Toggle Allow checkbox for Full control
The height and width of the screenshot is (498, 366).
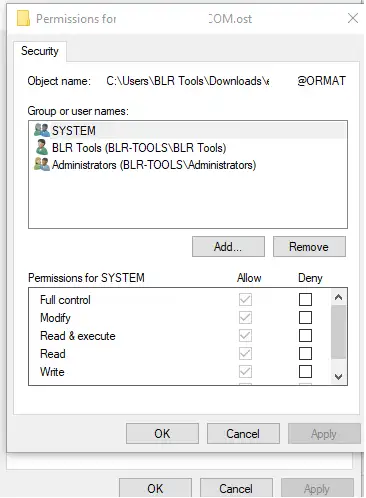click(x=245, y=299)
